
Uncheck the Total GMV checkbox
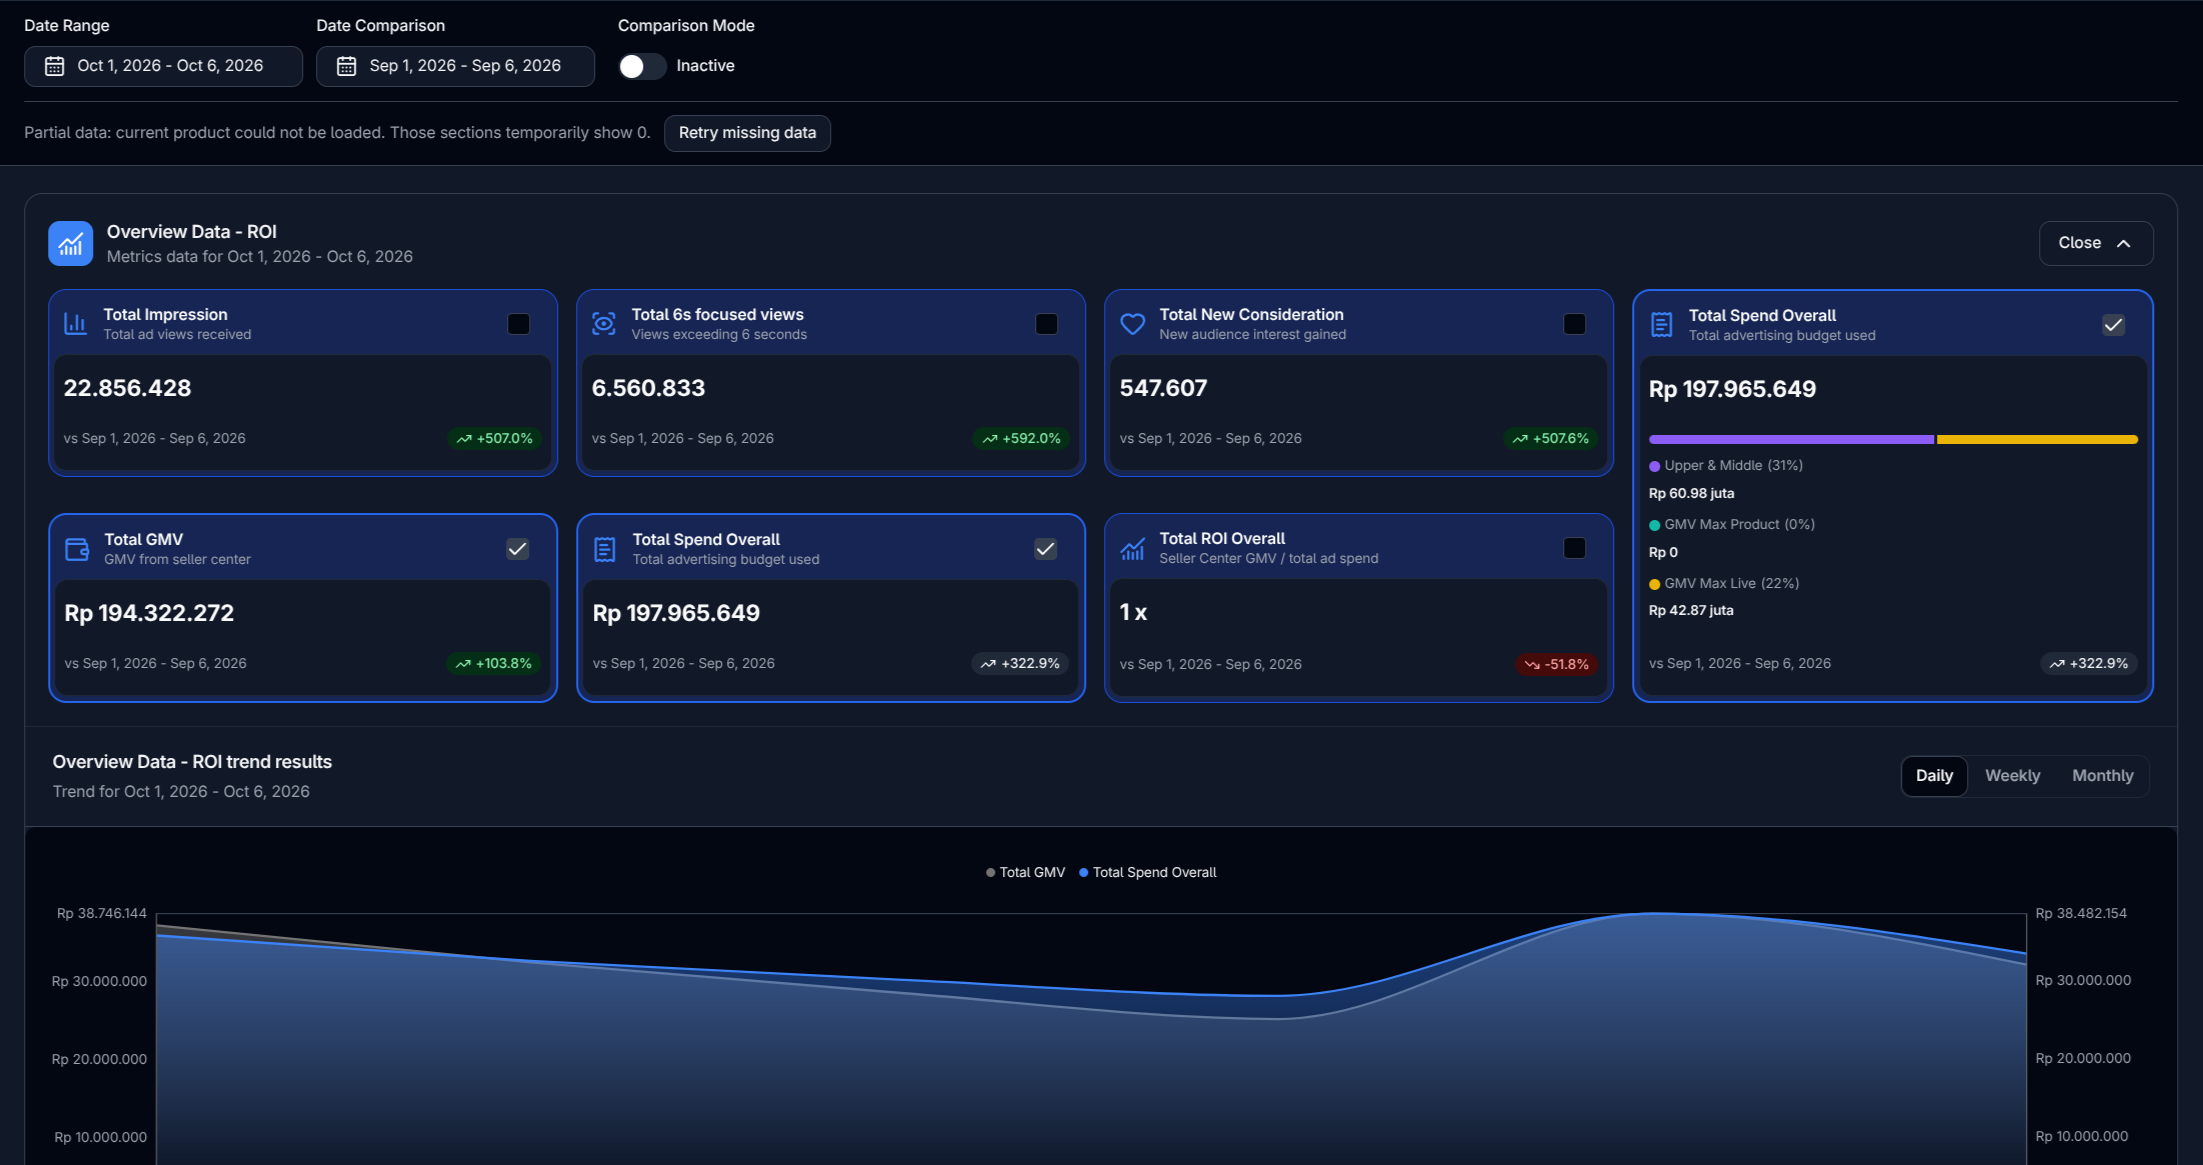(x=517, y=549)
